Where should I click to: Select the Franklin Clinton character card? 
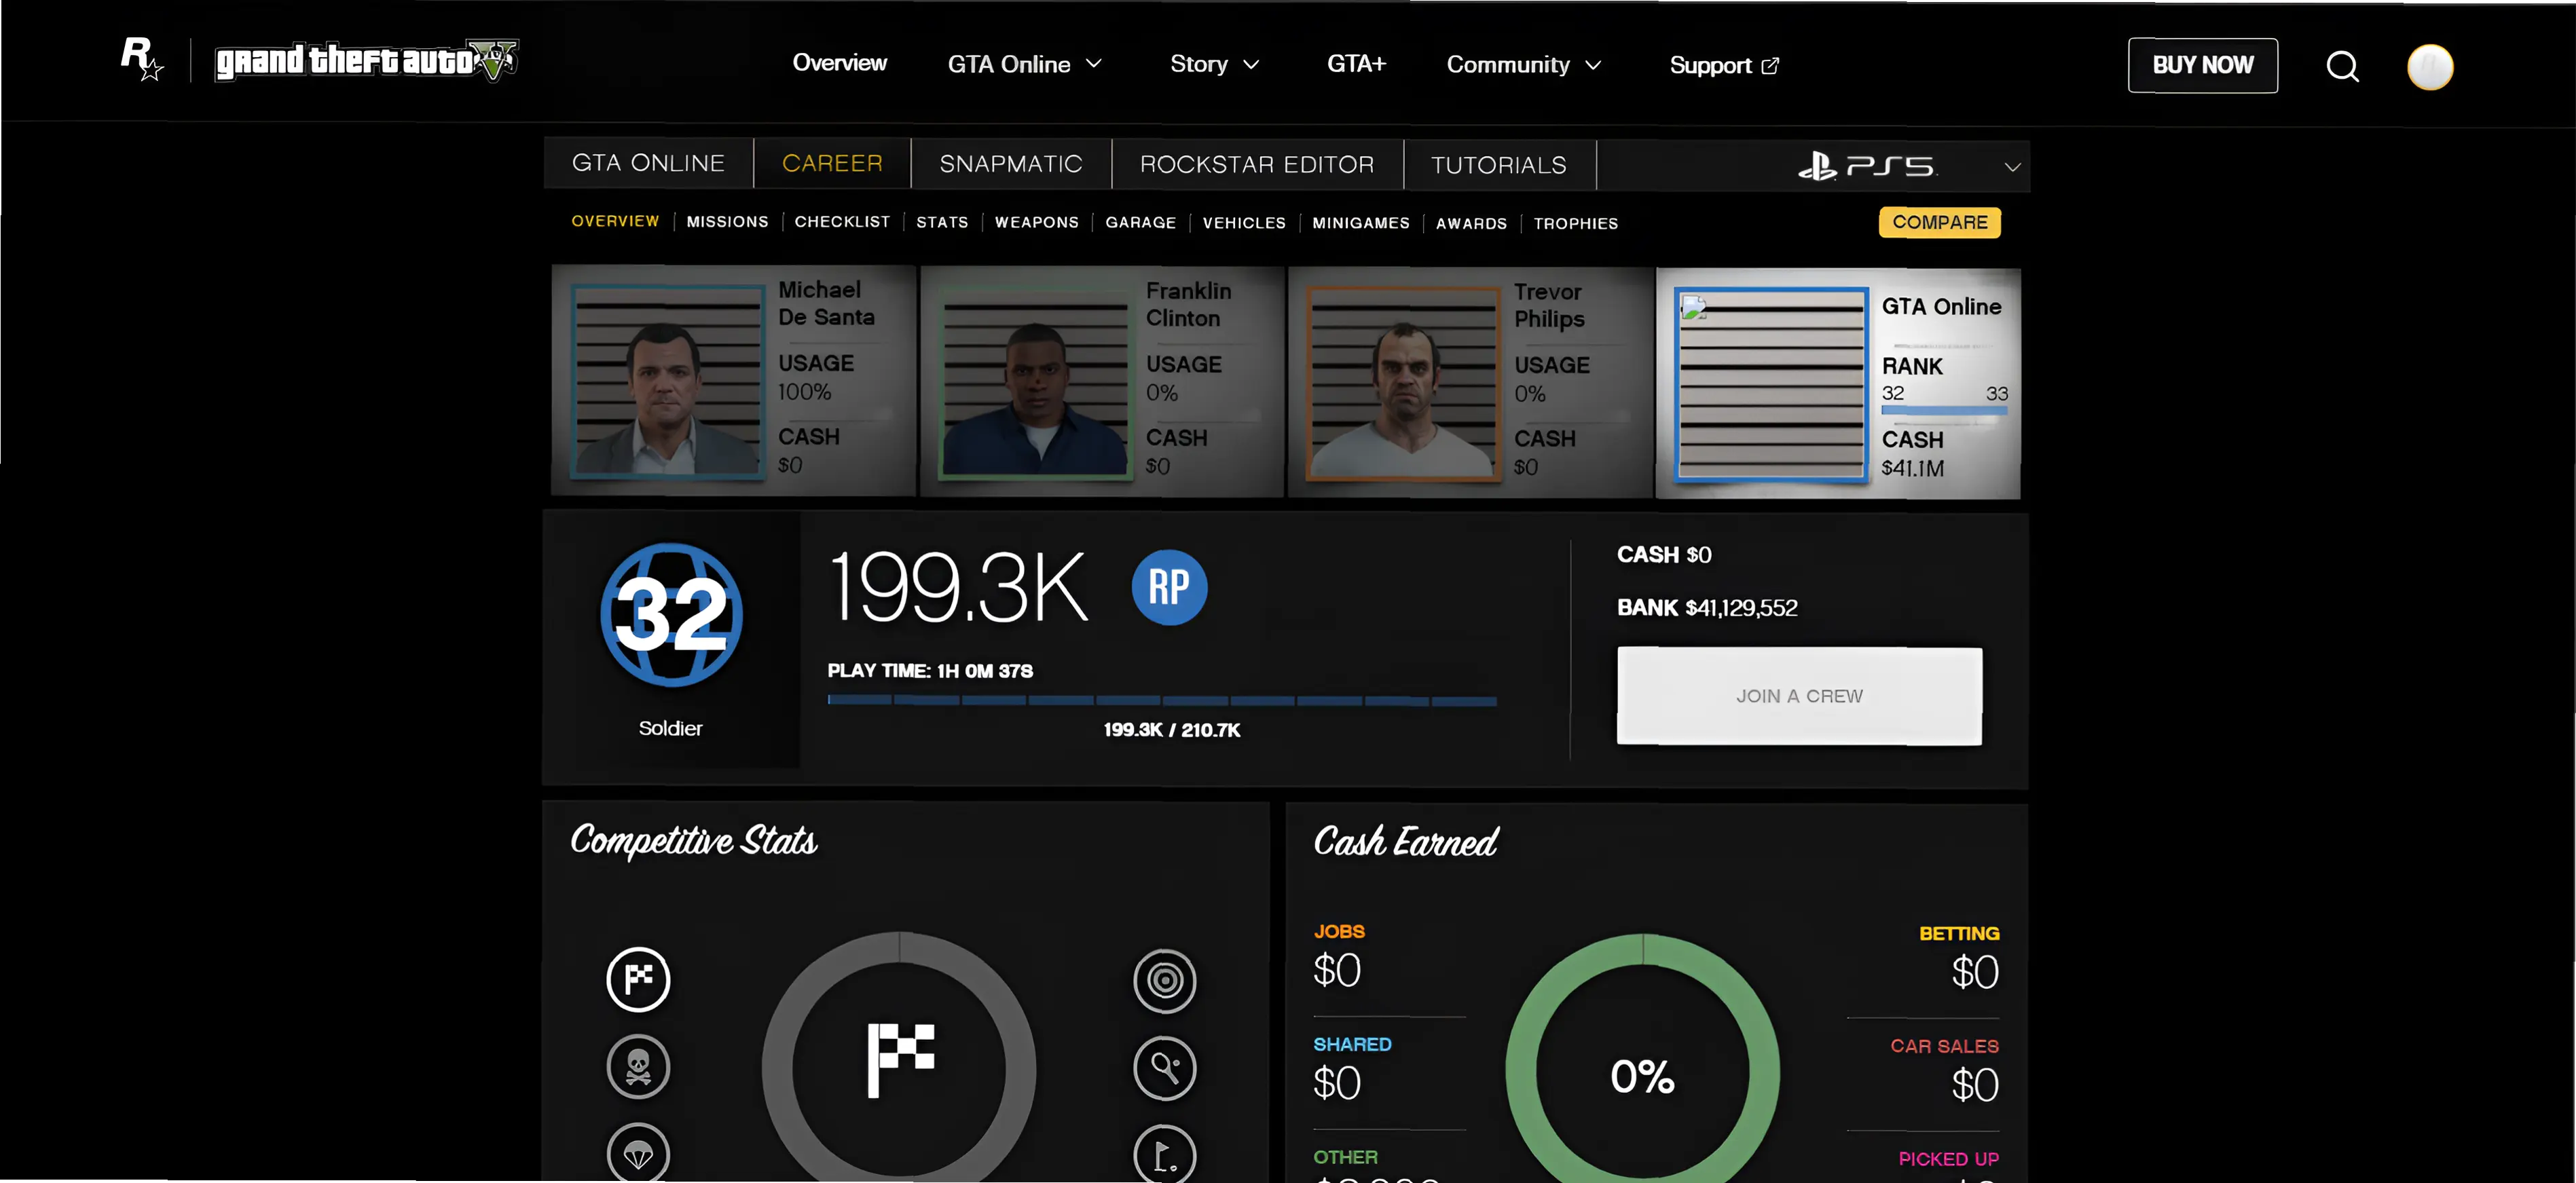(x=1101, y=380)
